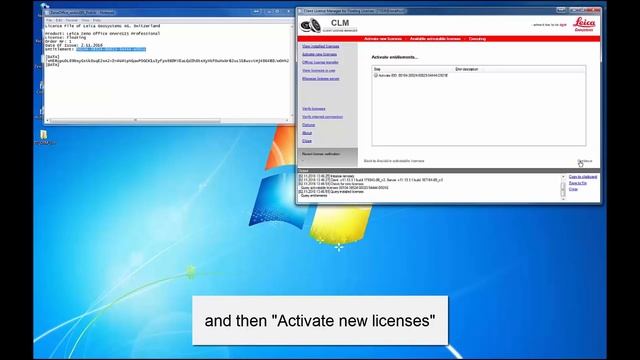Open View licenses in use link
This screenshot has height=360, width=640.
tap(318, 71)
